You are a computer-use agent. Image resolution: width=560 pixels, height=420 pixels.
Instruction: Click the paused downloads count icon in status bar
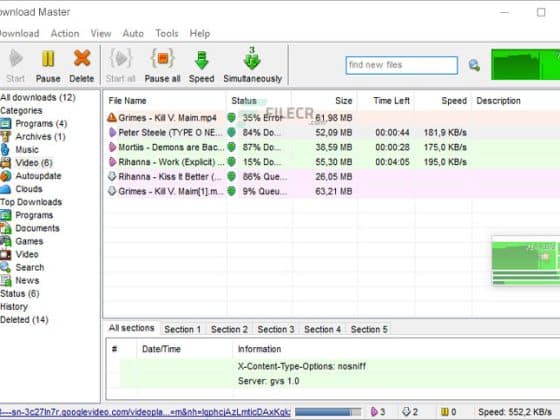click(445, 412)
